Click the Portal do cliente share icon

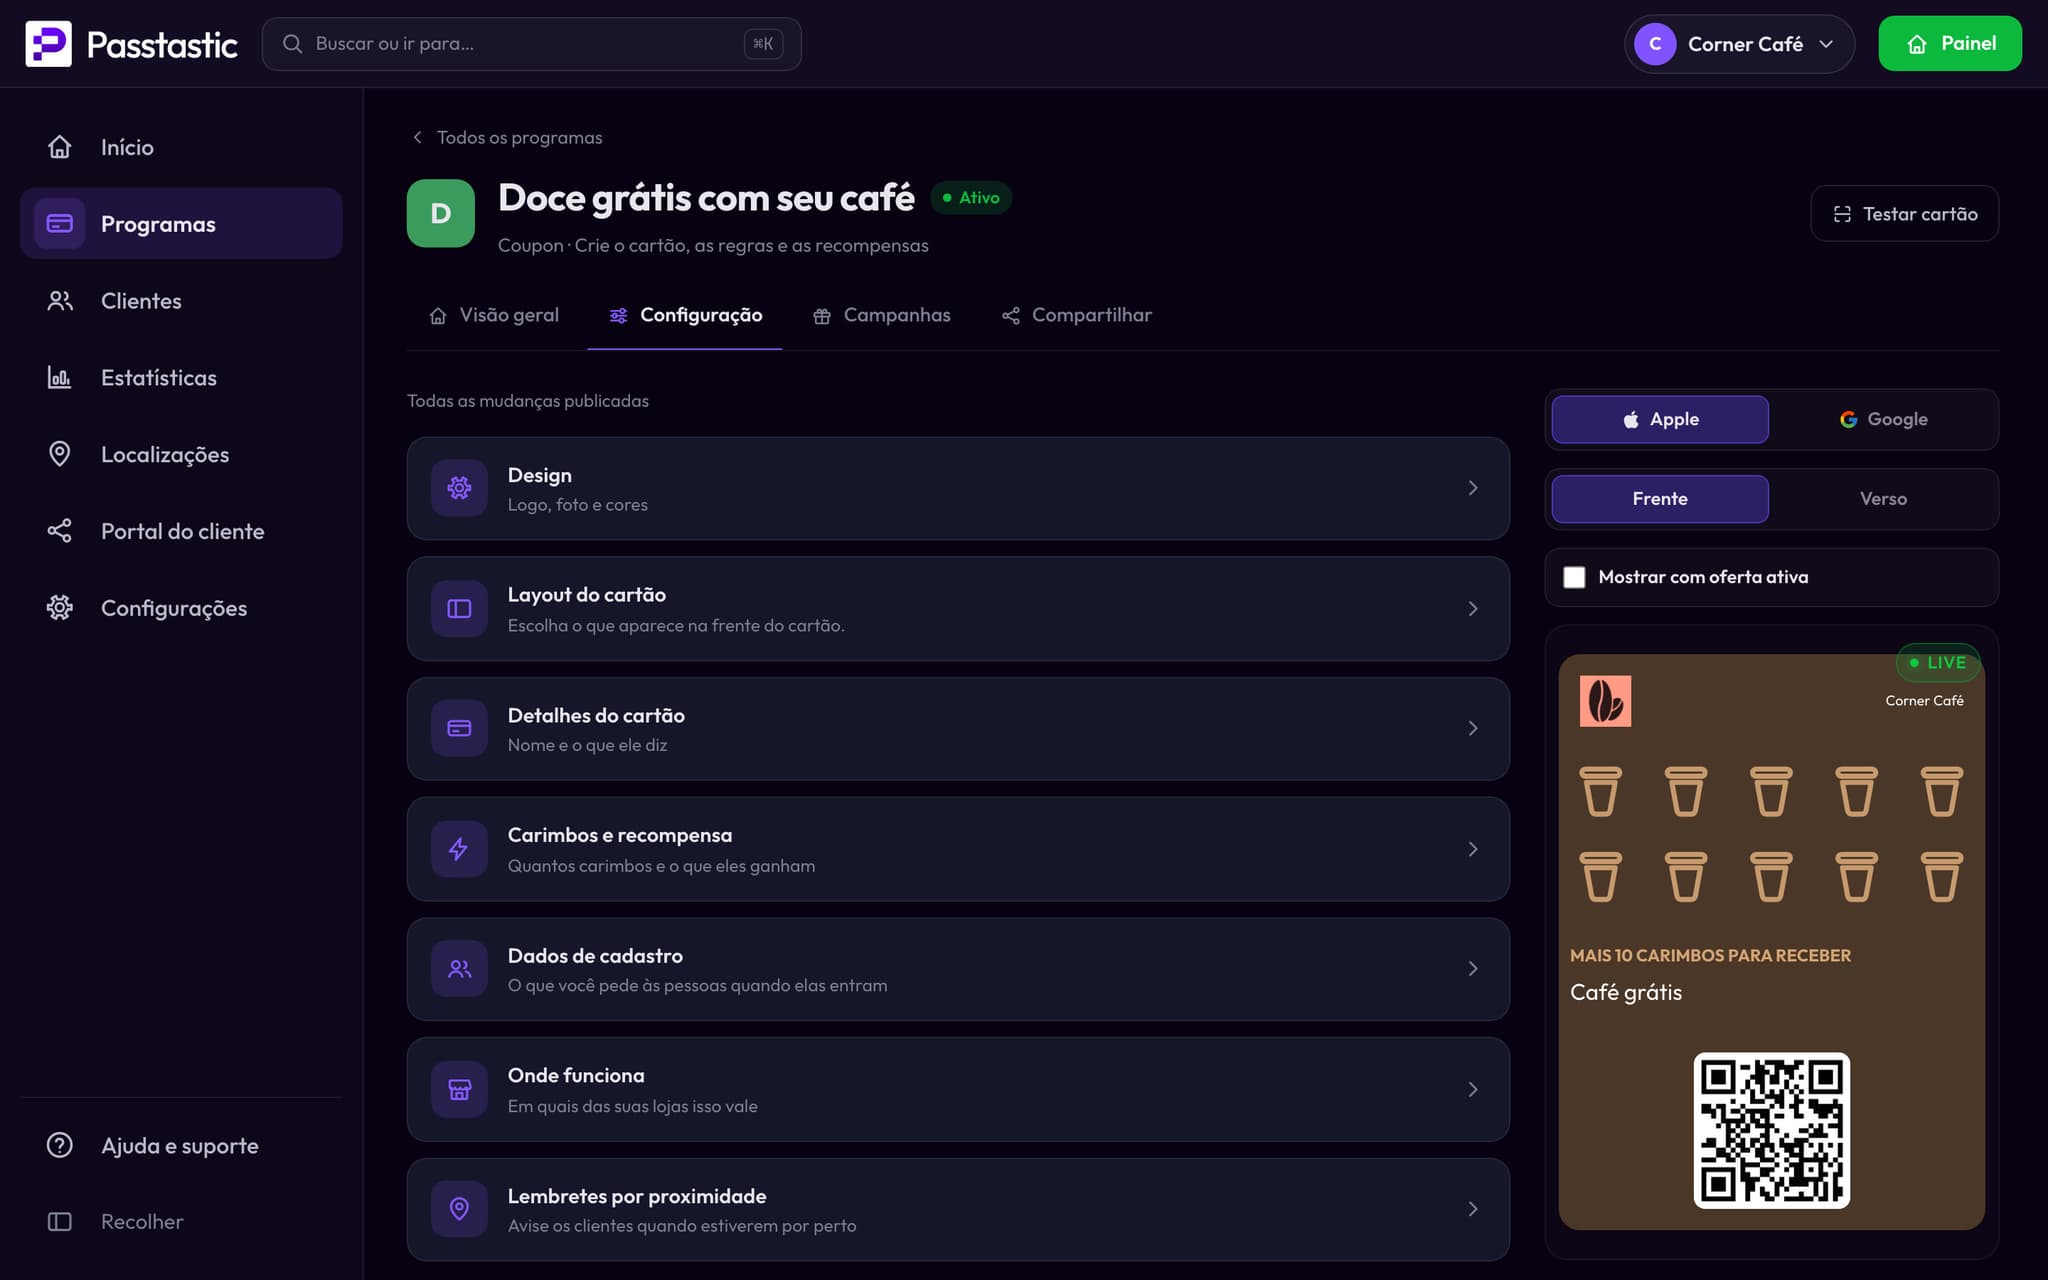(x=60, y=531)
